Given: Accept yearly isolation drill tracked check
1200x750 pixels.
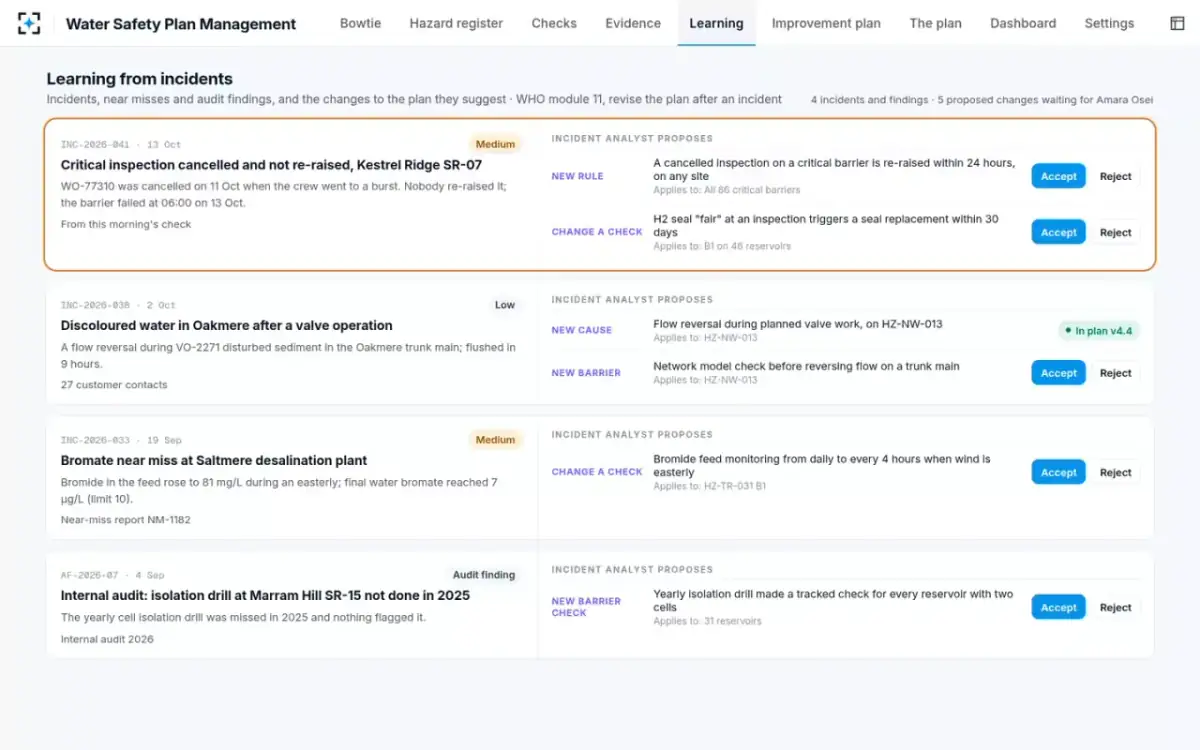Looking at the screenshot, I should (1058, 607).
